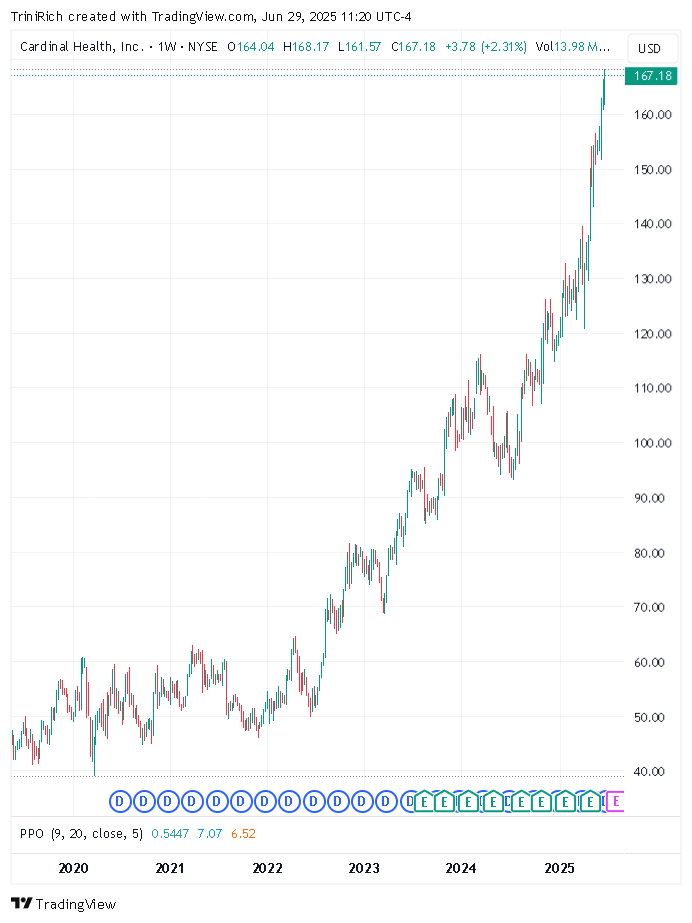This screenshot has height=923, width=692.
Task: Select the 1W interval label
Action: [x=167, y=47]
